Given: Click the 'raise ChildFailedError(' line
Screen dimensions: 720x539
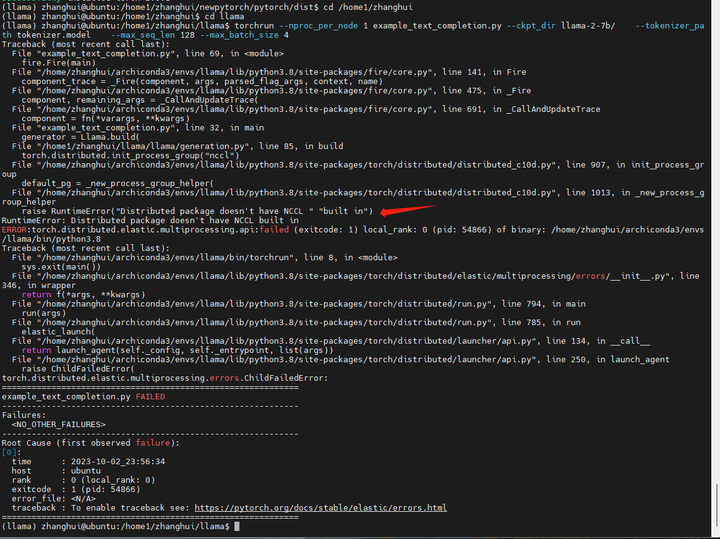Looking at the screenshot, I should 78,369.
